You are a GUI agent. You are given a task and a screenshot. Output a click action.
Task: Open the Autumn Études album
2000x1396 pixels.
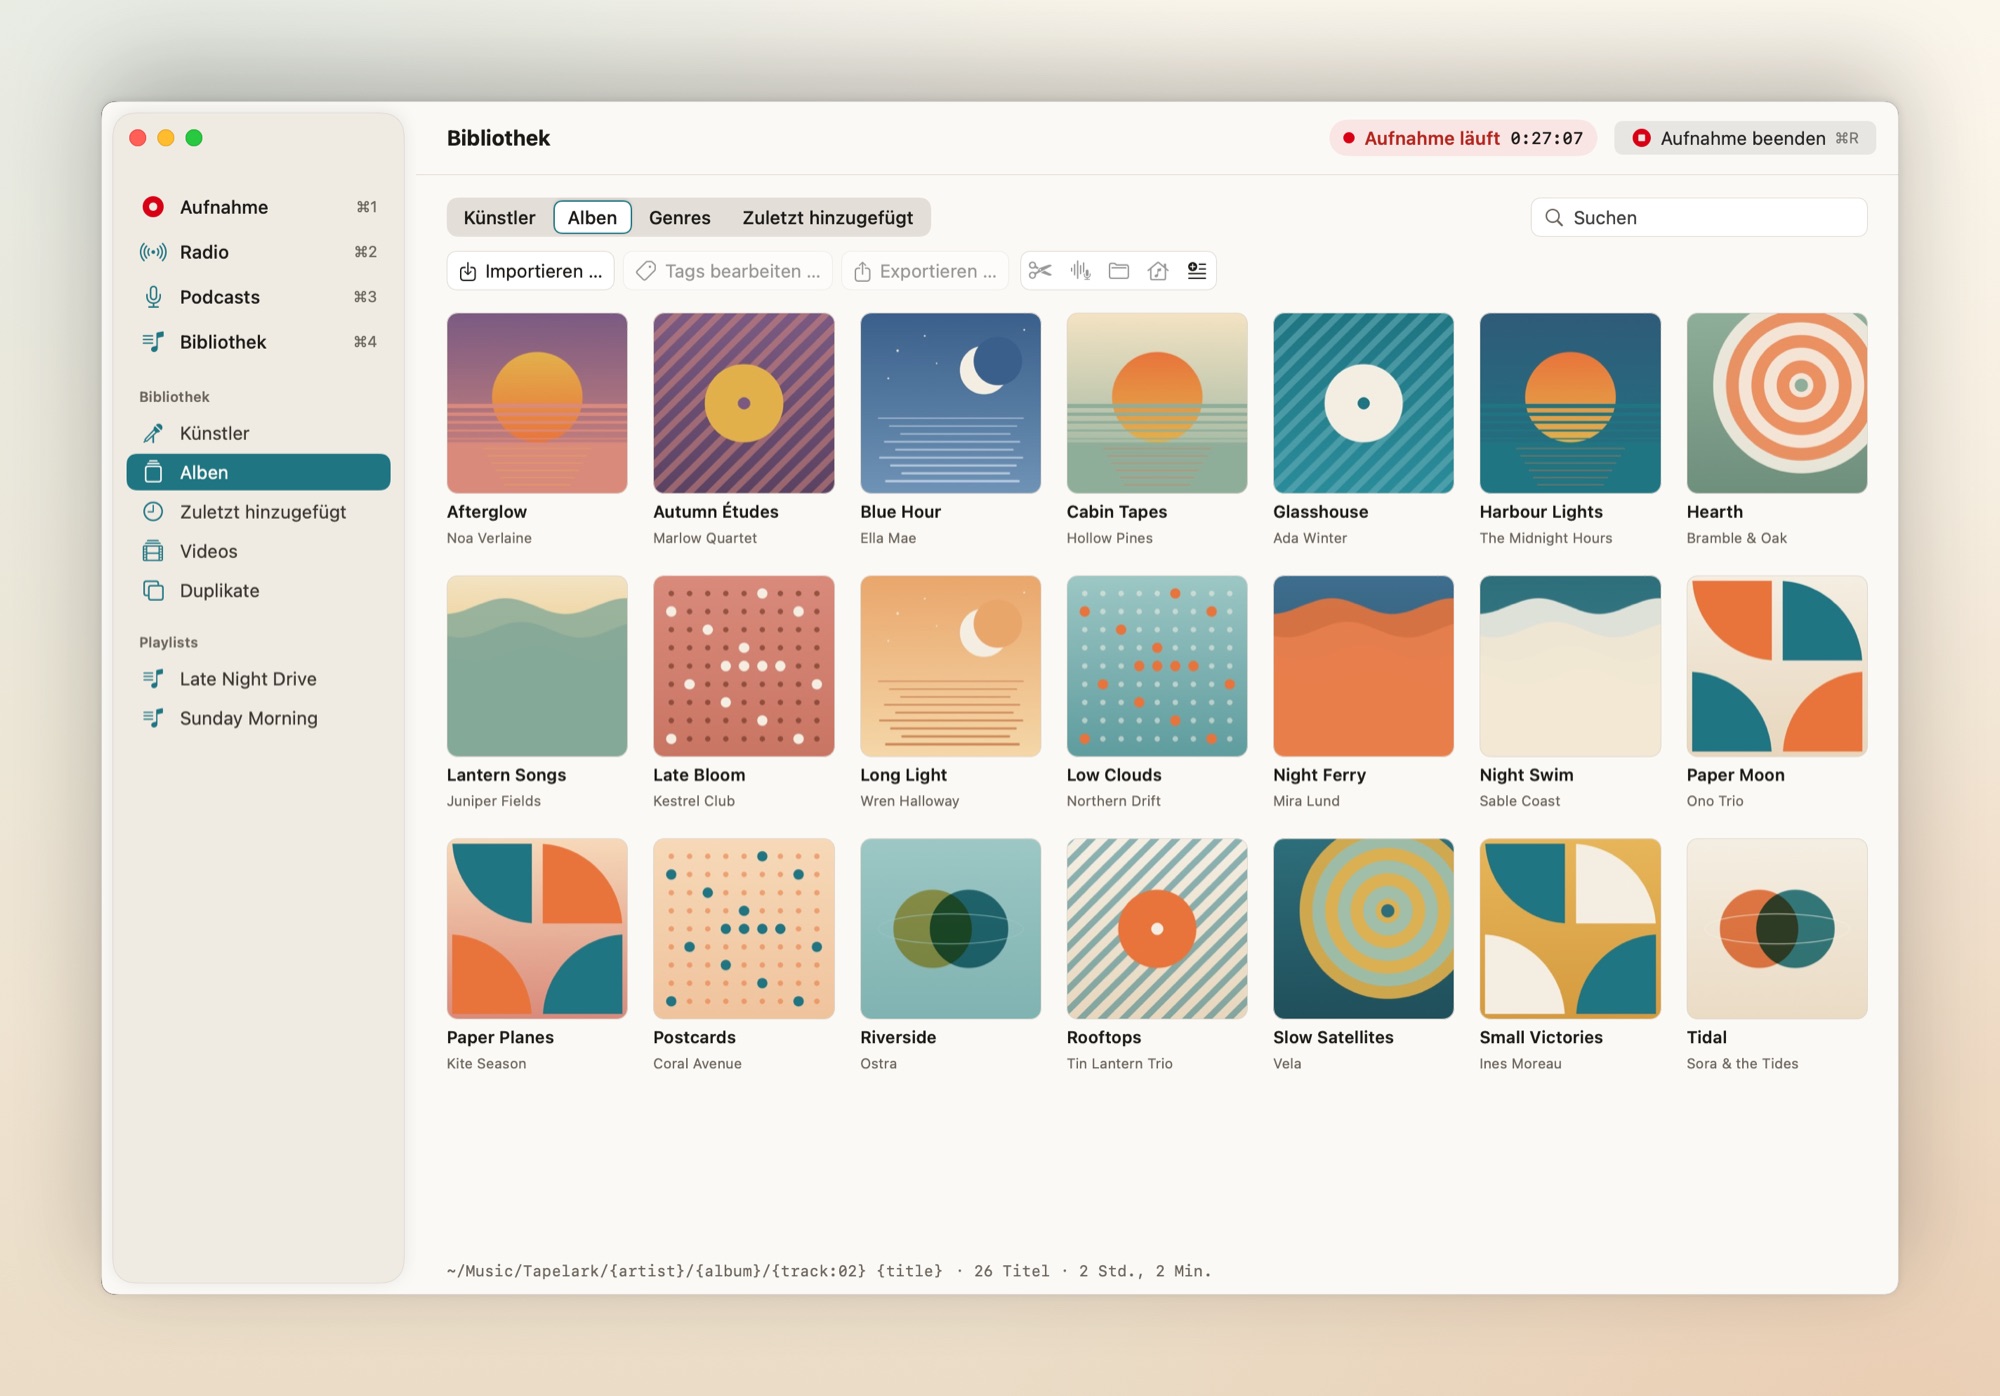pyautogui.click(x=744, y=403)
